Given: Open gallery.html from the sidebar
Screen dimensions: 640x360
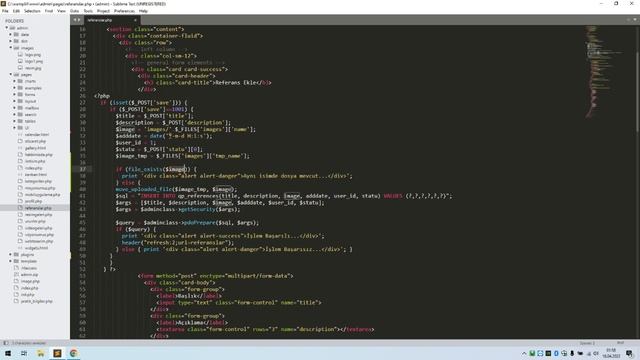Looking at the screenshot, I should pyautogui.click(x=35, y=148).
